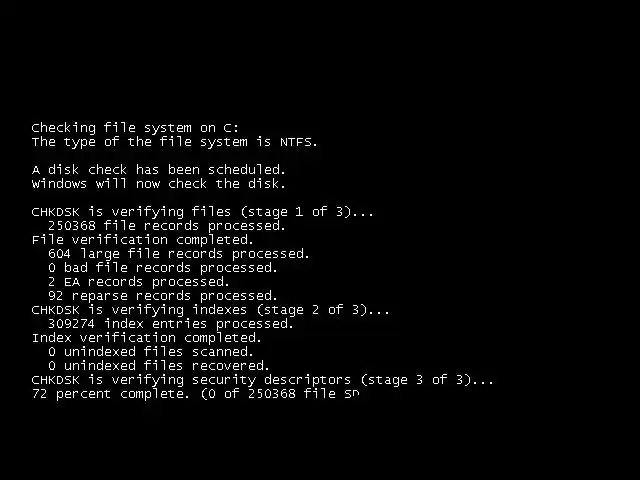The height and width of the screenshot is (480, 640).
Task: Click '250368 file records processed.' line
Action: (x=167, y=226)
